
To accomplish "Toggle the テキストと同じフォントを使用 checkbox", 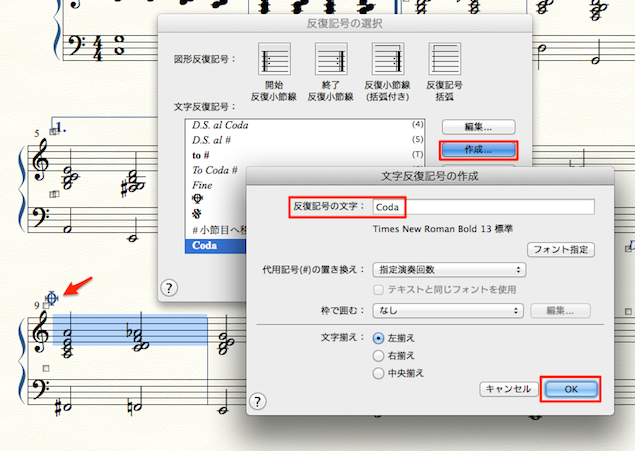I will [378, 289].
